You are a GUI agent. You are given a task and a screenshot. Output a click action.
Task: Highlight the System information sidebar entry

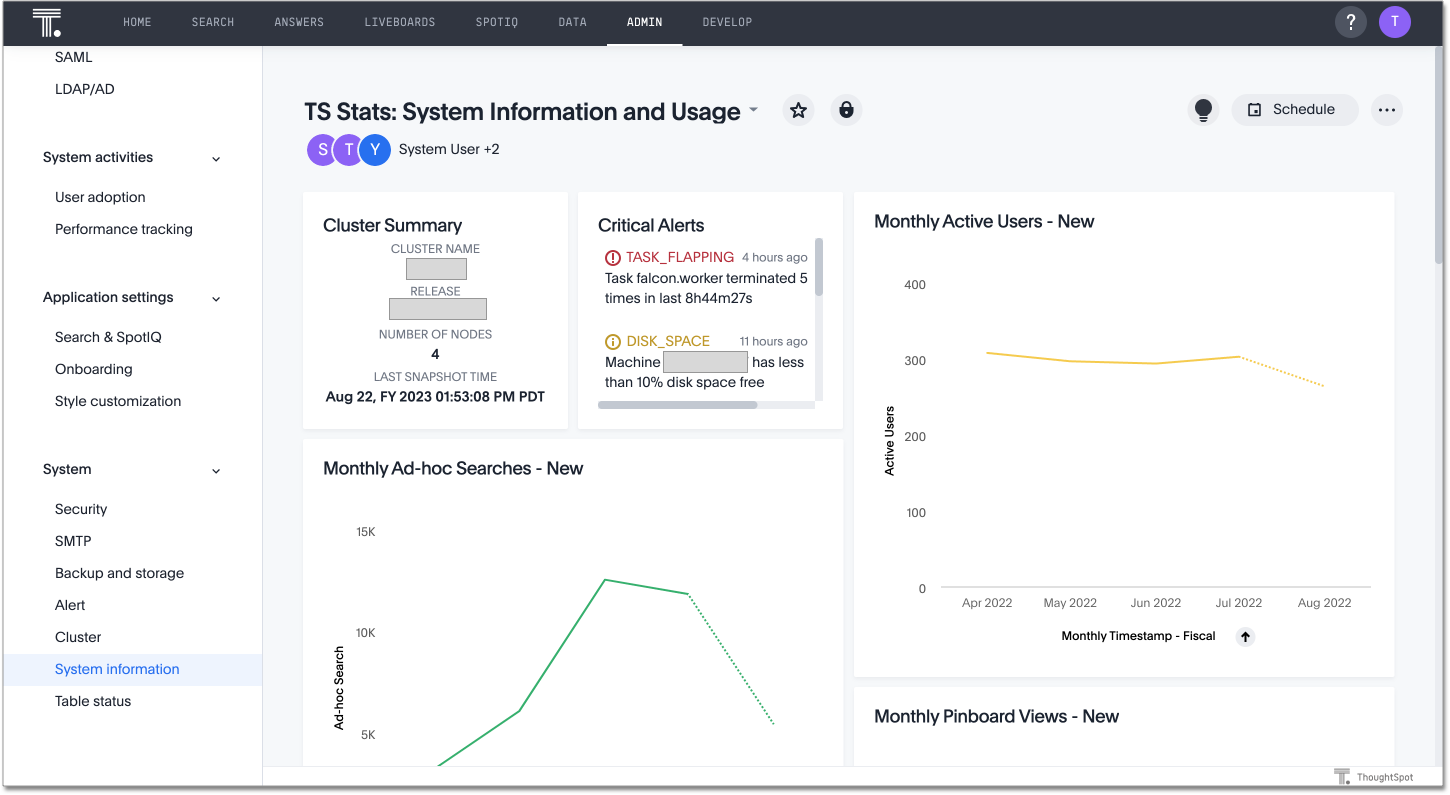tap(117, 668)
